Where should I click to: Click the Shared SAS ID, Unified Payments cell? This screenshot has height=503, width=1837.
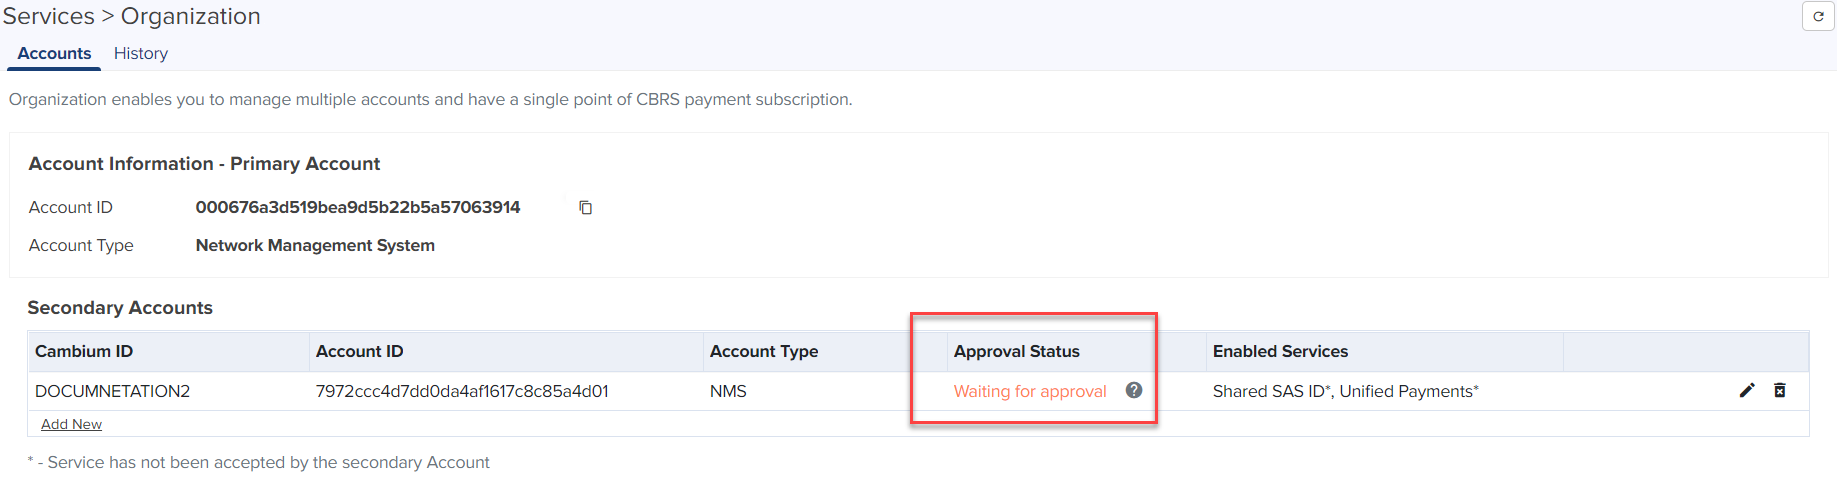click(1345, 392)
